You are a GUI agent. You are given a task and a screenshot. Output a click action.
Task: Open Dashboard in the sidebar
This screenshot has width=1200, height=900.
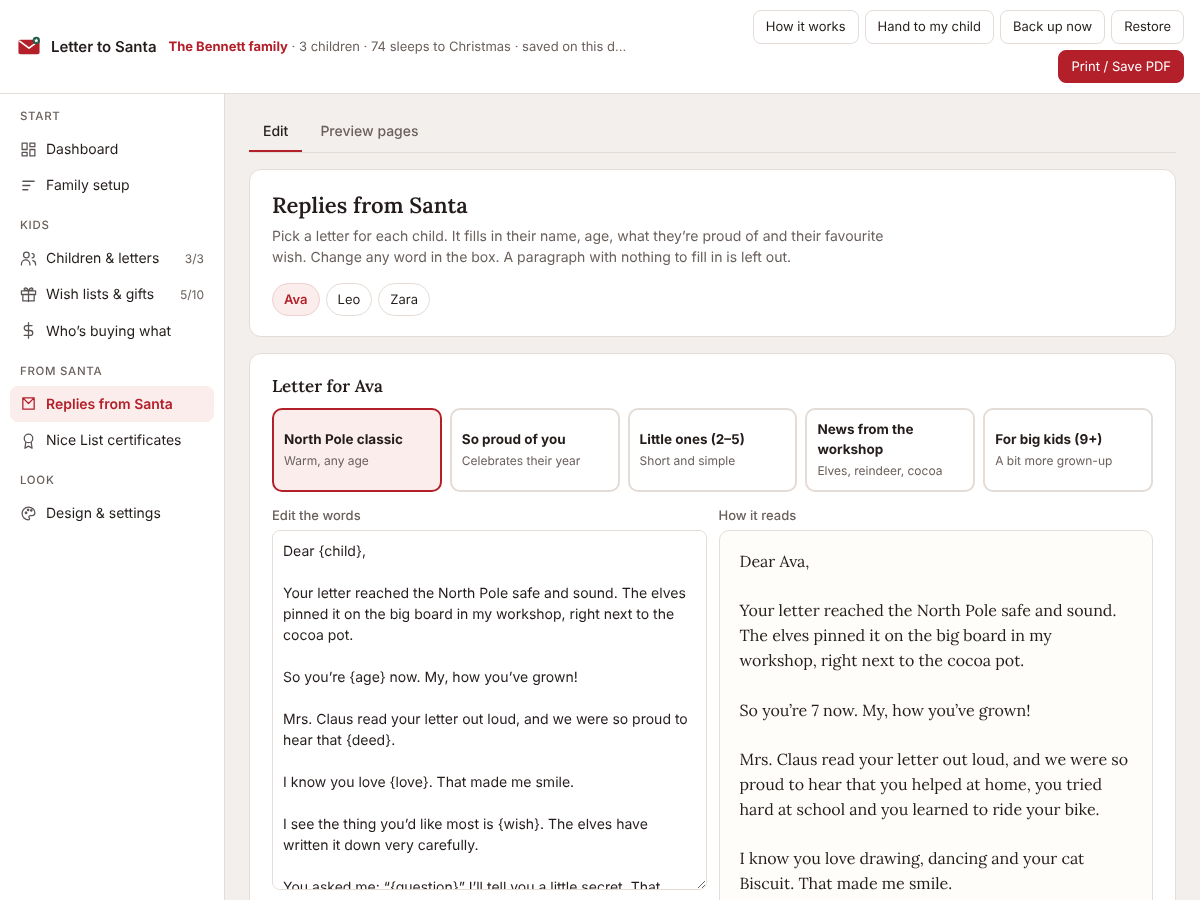click(x=112, y=149)
